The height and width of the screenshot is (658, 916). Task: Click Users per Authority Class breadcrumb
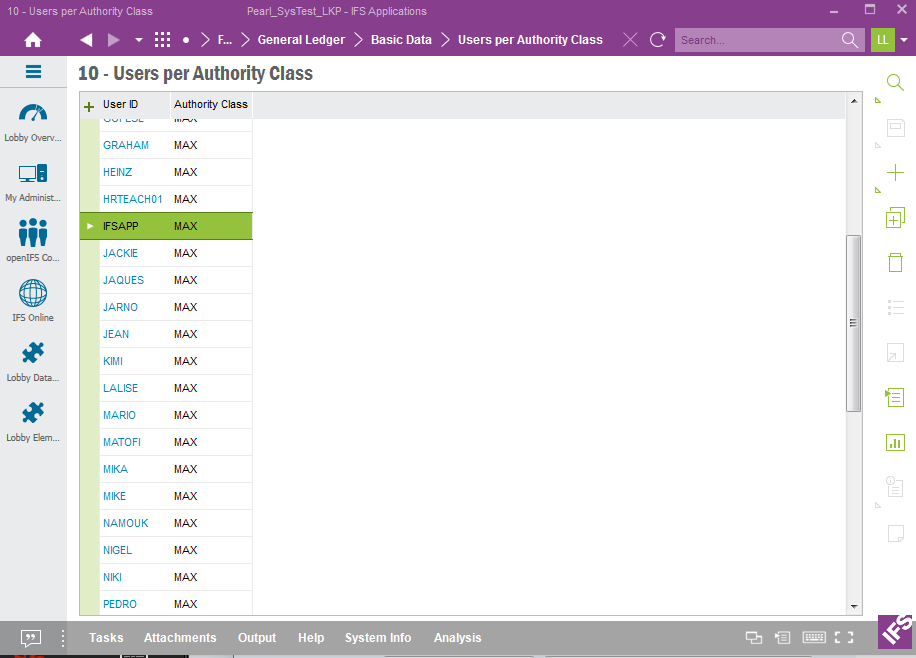pos(530,40)
